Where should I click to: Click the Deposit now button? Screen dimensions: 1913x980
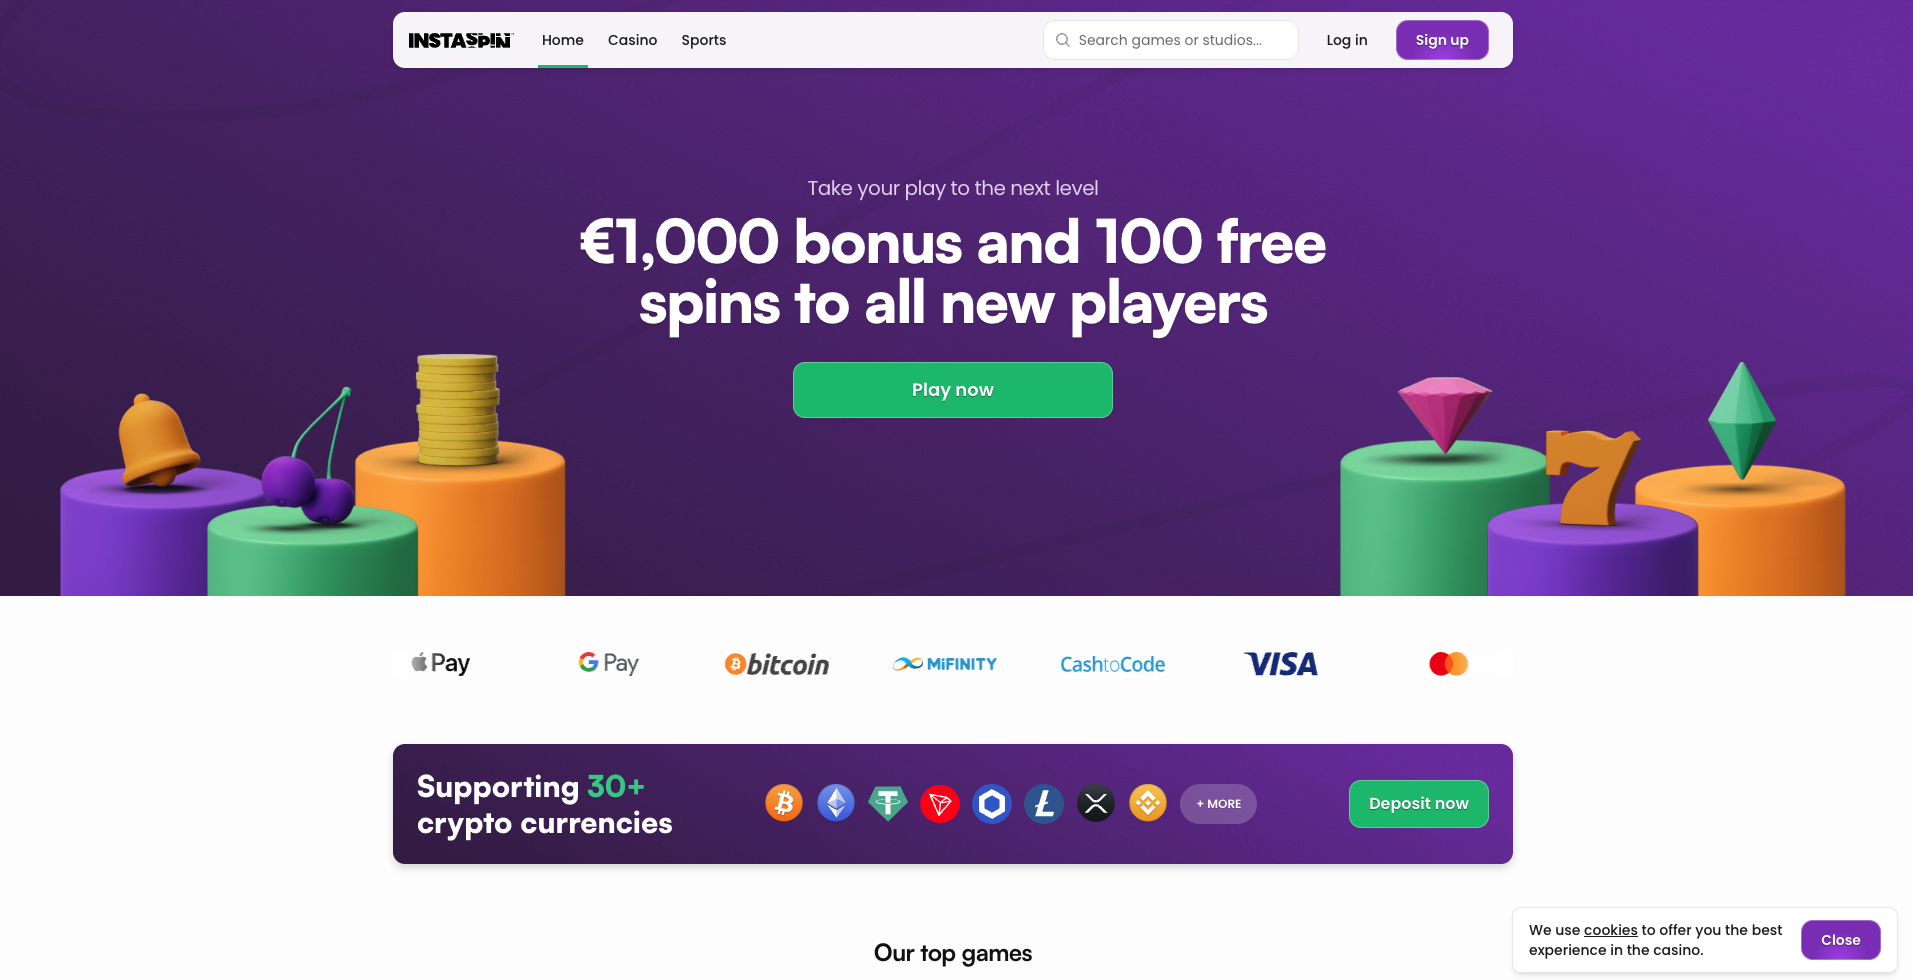point(1418,804)
